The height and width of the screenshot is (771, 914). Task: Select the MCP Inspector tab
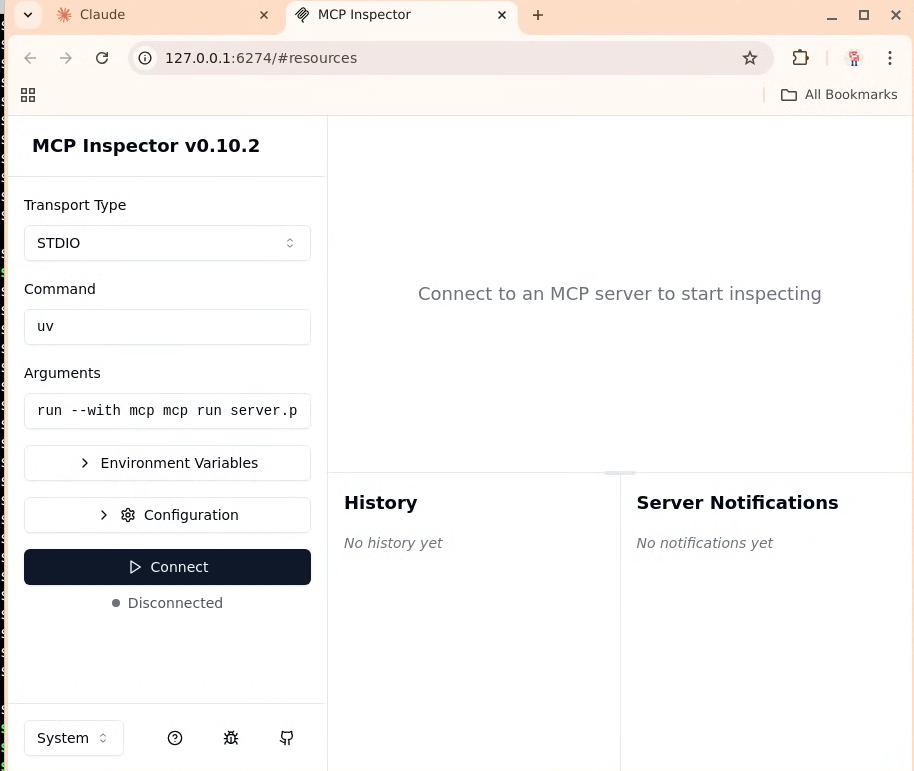tap(401, 15)
